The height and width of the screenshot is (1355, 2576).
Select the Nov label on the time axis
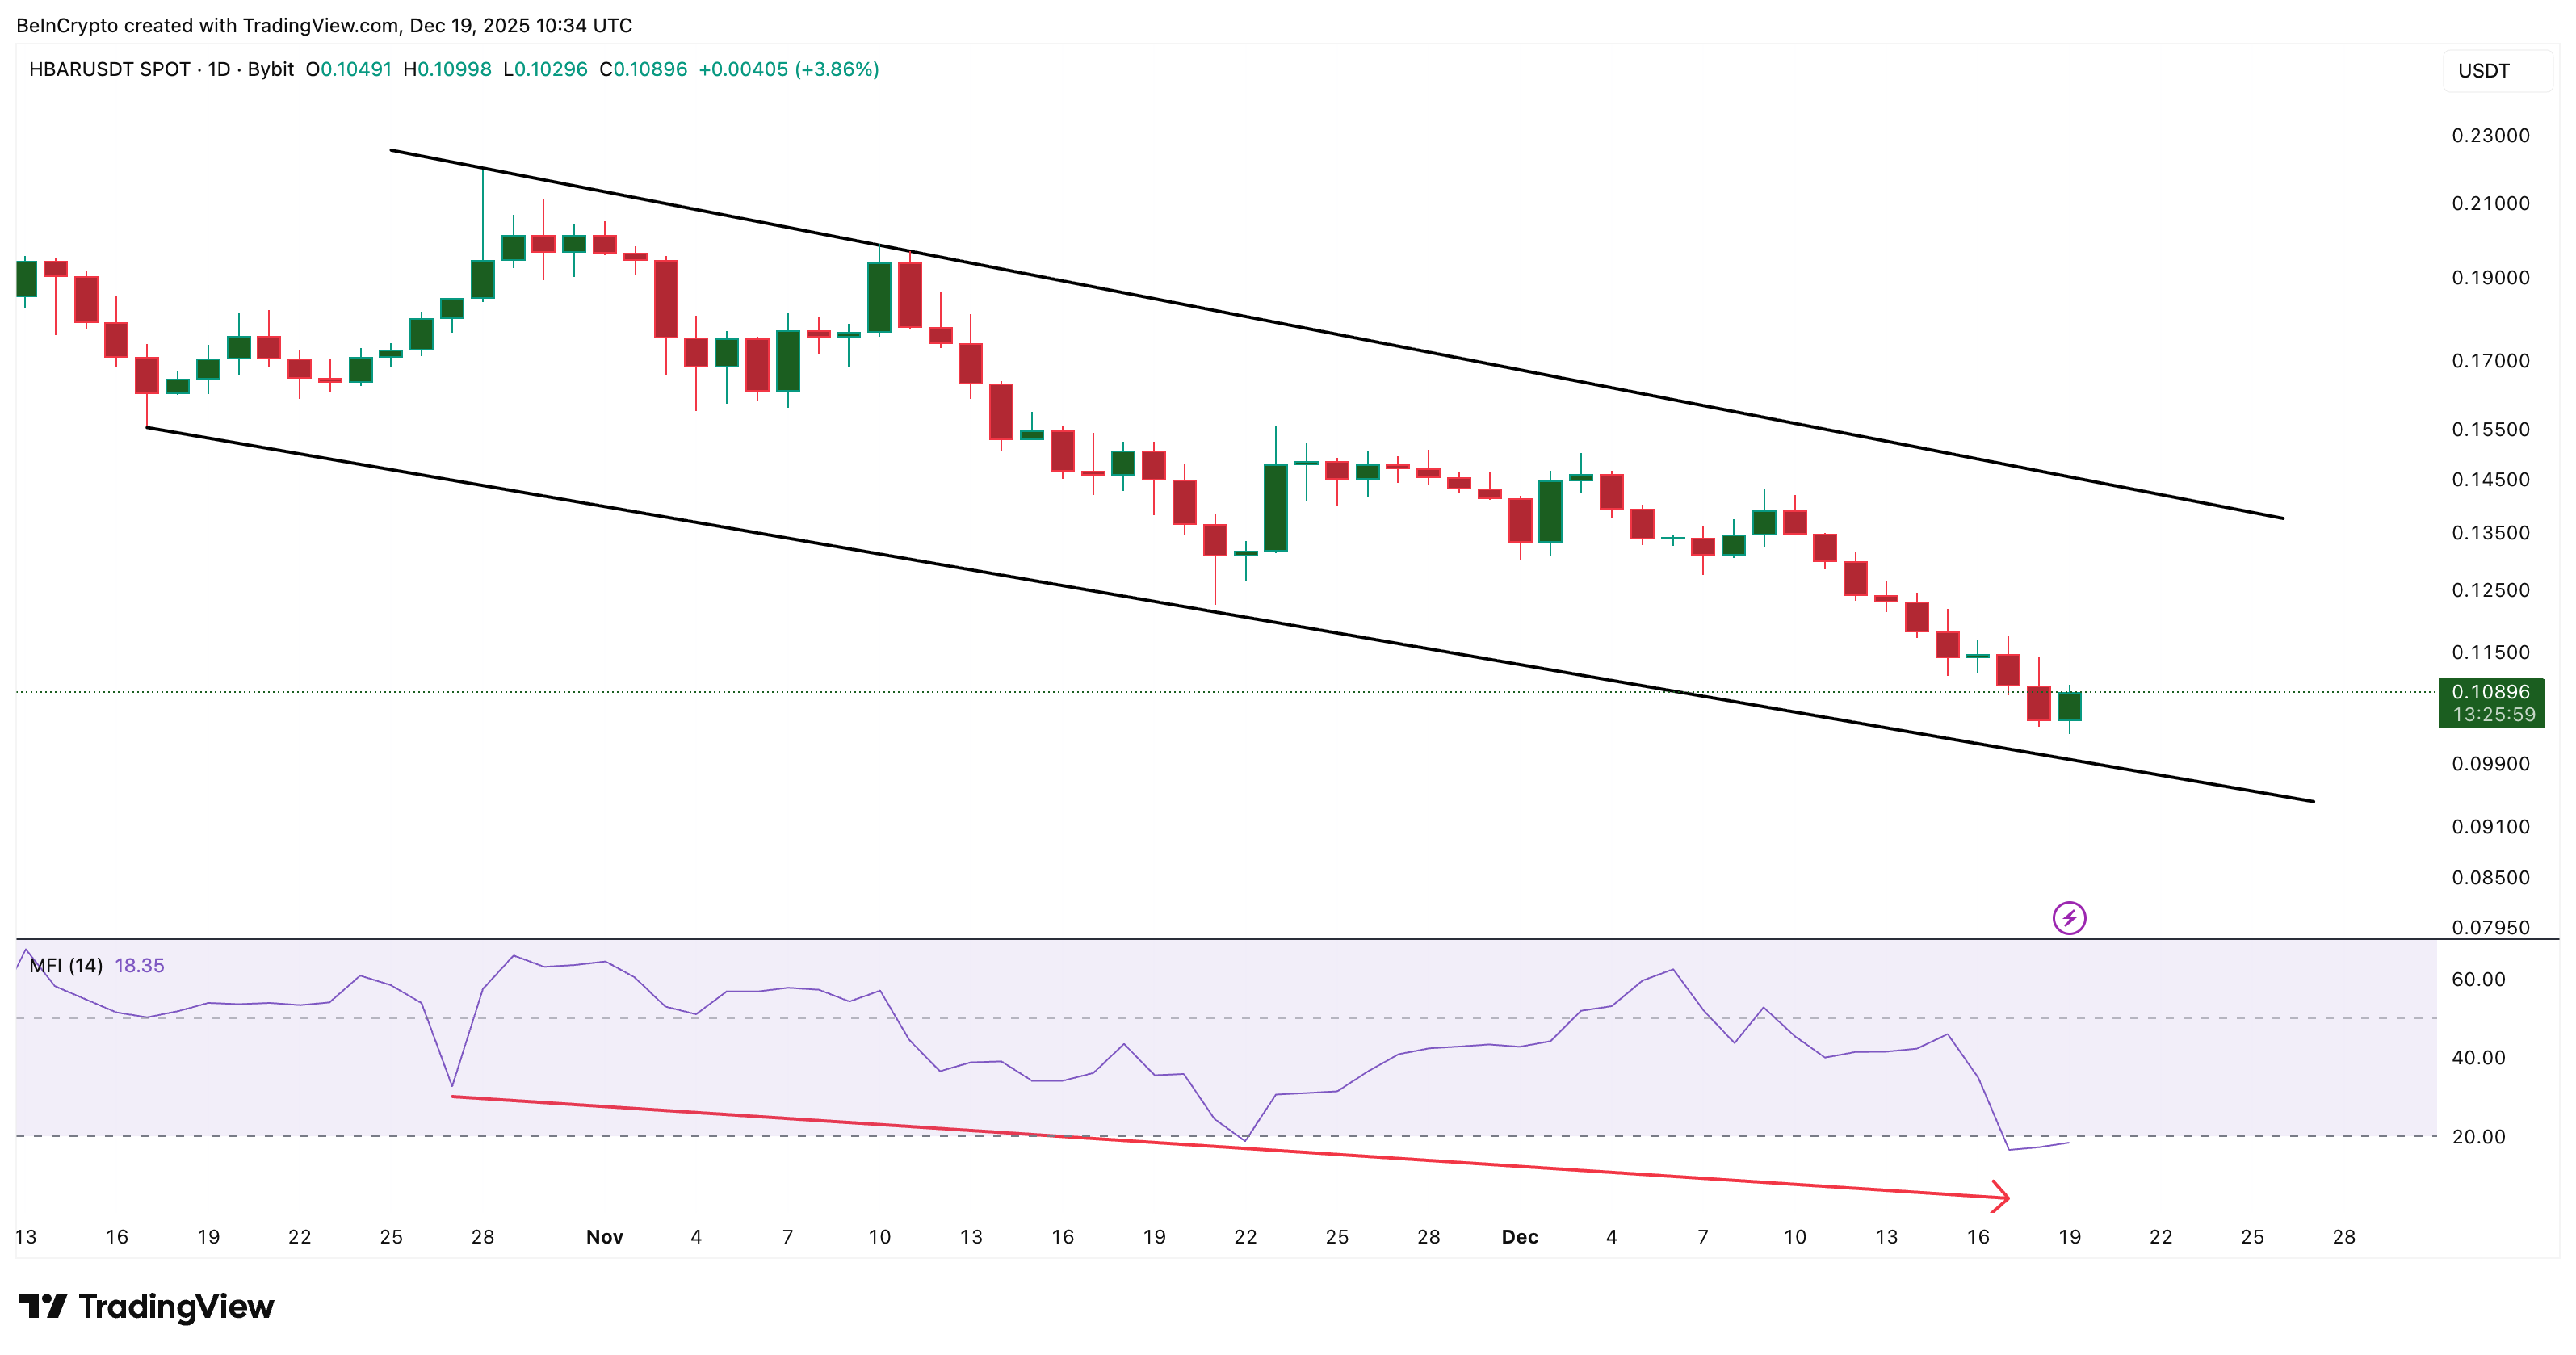coord(605,1236)
